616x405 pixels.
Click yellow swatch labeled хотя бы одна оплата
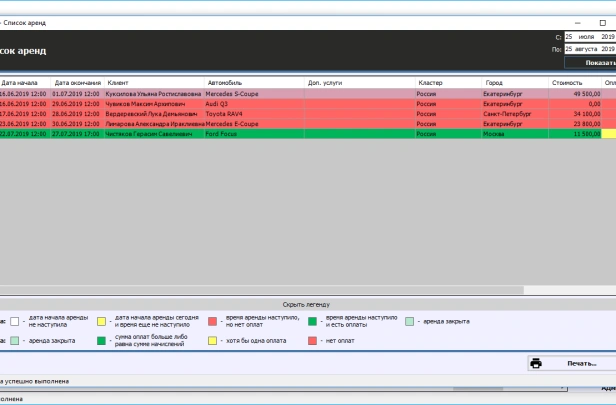(x=211, y=341)
